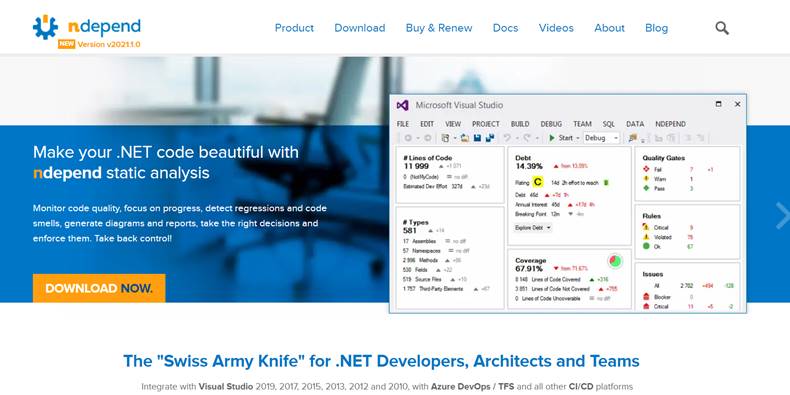Click the New Project toolbar icon
The width and height of the screenshot is (790, 395).
click(x=445, y=138)
